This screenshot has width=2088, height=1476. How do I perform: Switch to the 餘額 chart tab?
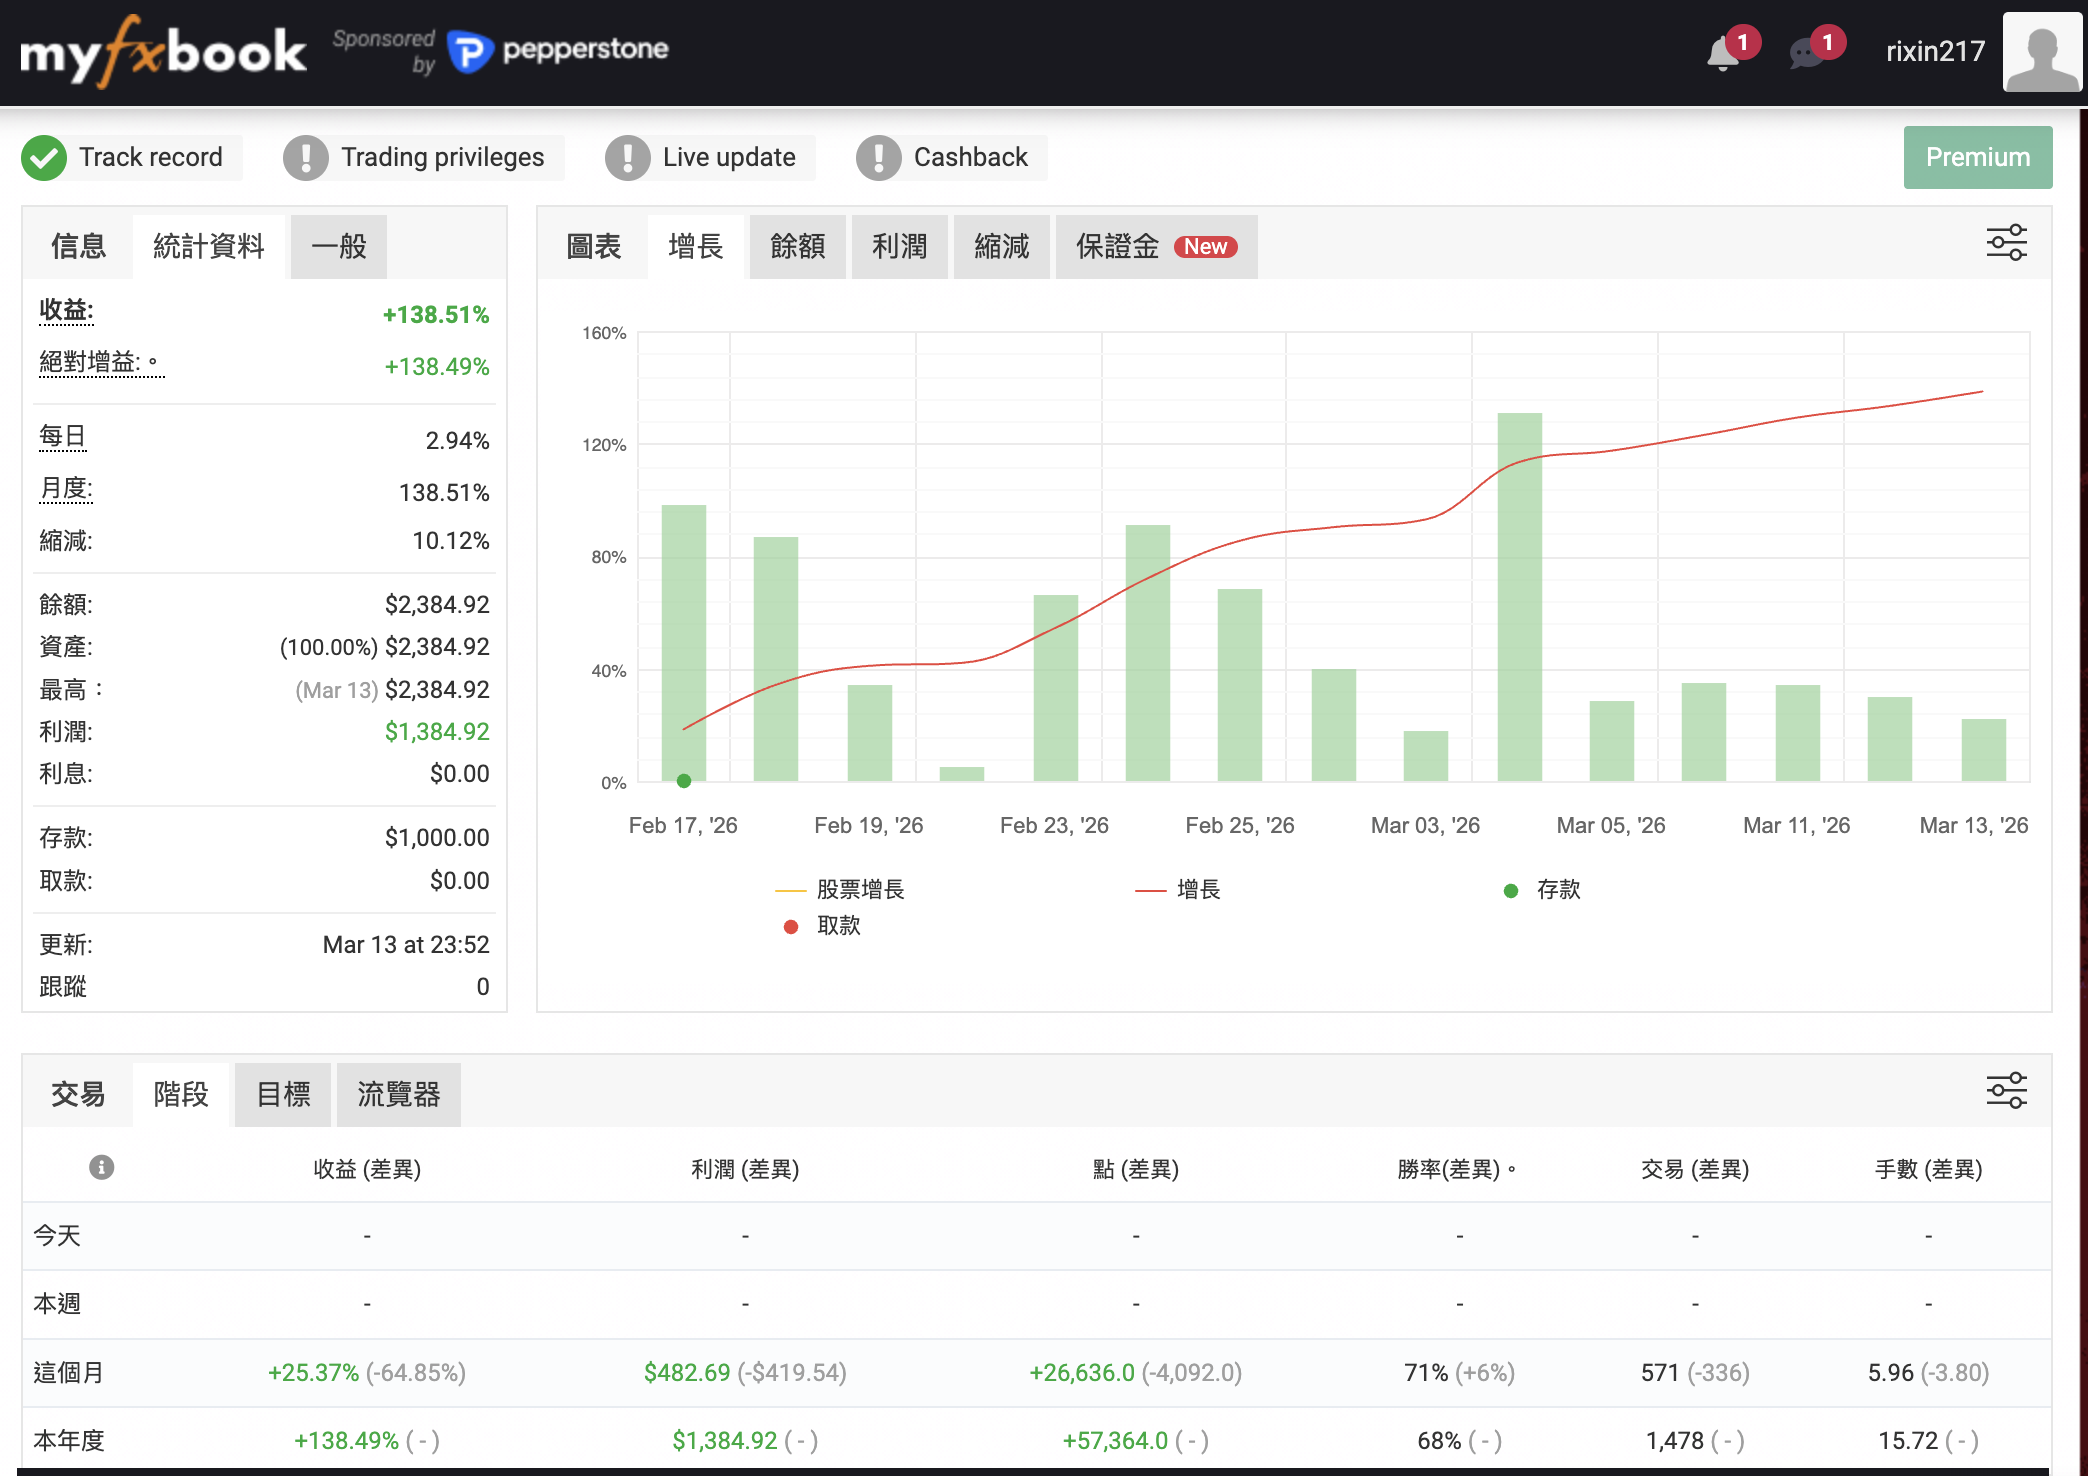pos(797,247)
